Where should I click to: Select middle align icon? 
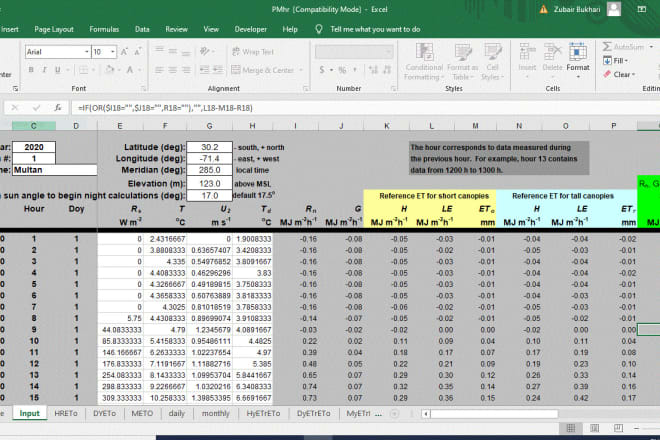[x=173, y=51]
